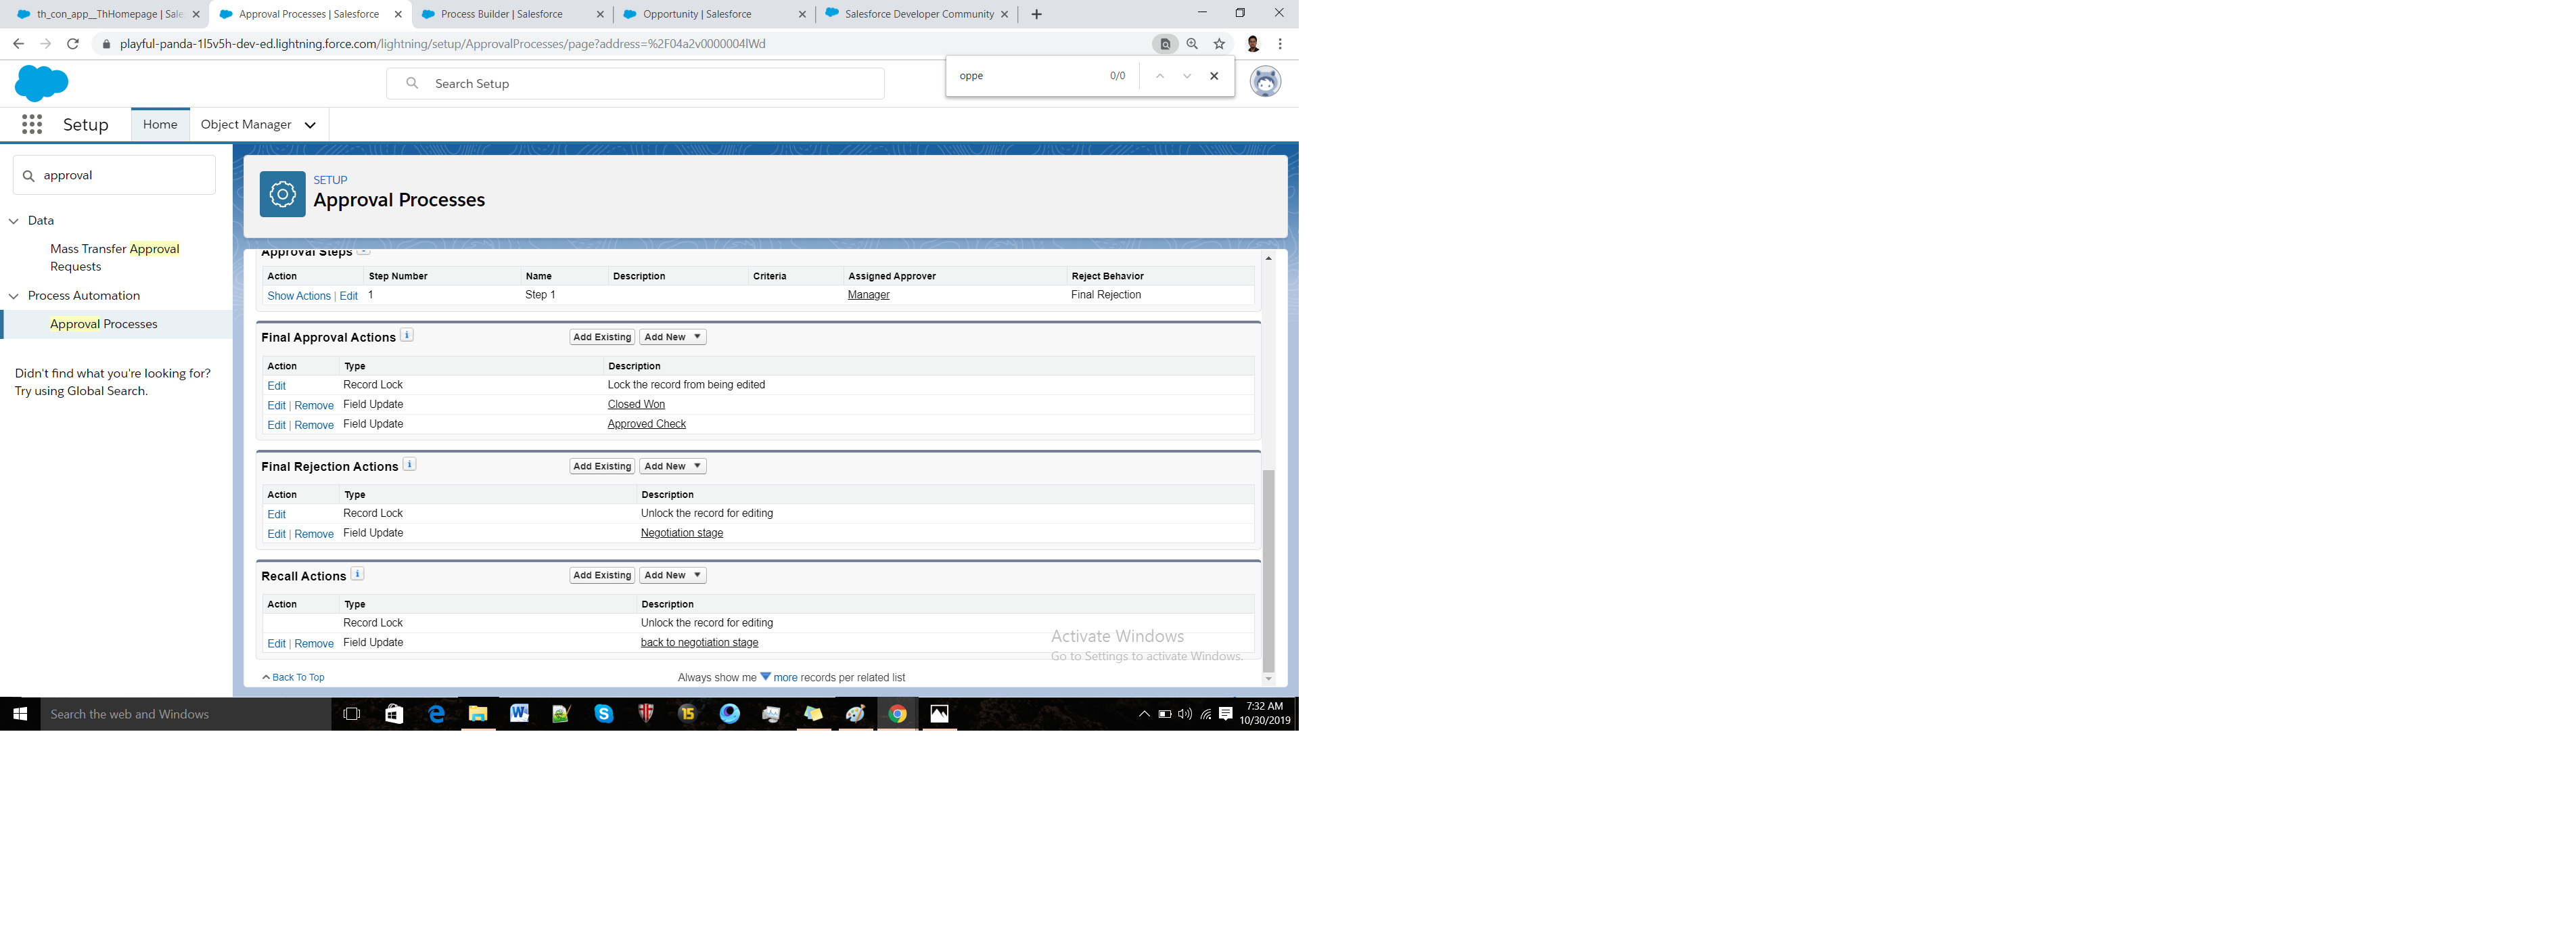Close the find-in-page bar
This screenshot has width=2576, height=939.
(x=1214, y=76)
